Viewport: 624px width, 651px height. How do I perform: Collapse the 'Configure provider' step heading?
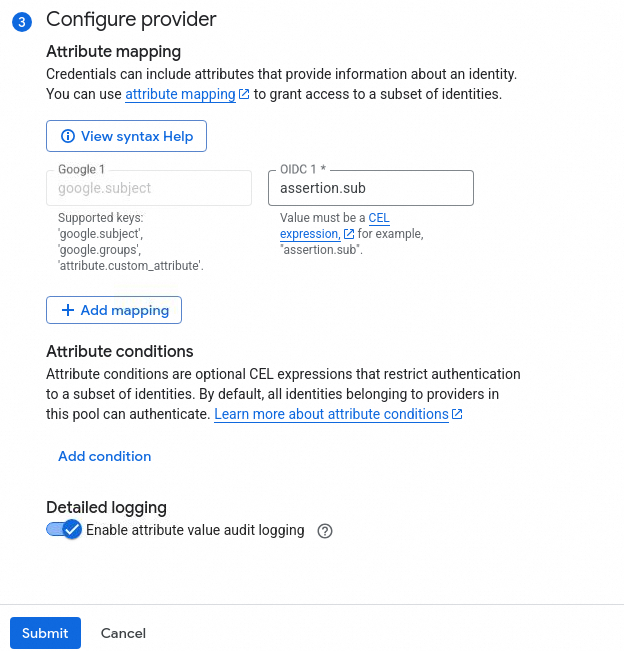(131, 19)
